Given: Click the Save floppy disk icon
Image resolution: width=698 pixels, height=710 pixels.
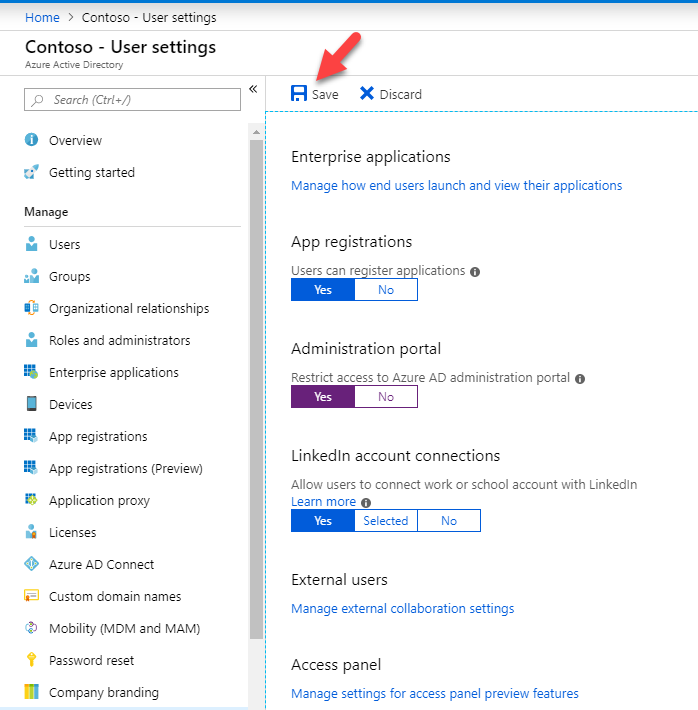Looking at the screenshot, I should click(x=299, y=93).
